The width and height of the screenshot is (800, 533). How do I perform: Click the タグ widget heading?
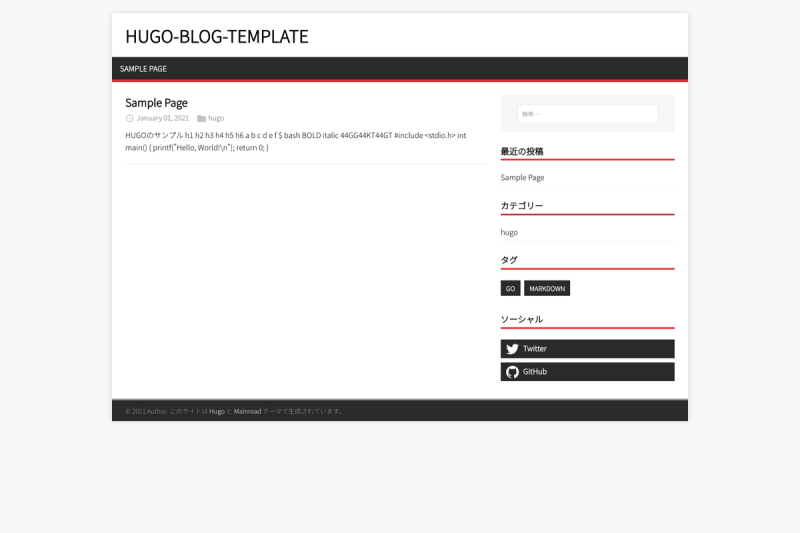pyautogui.click(x=509, y=260)
